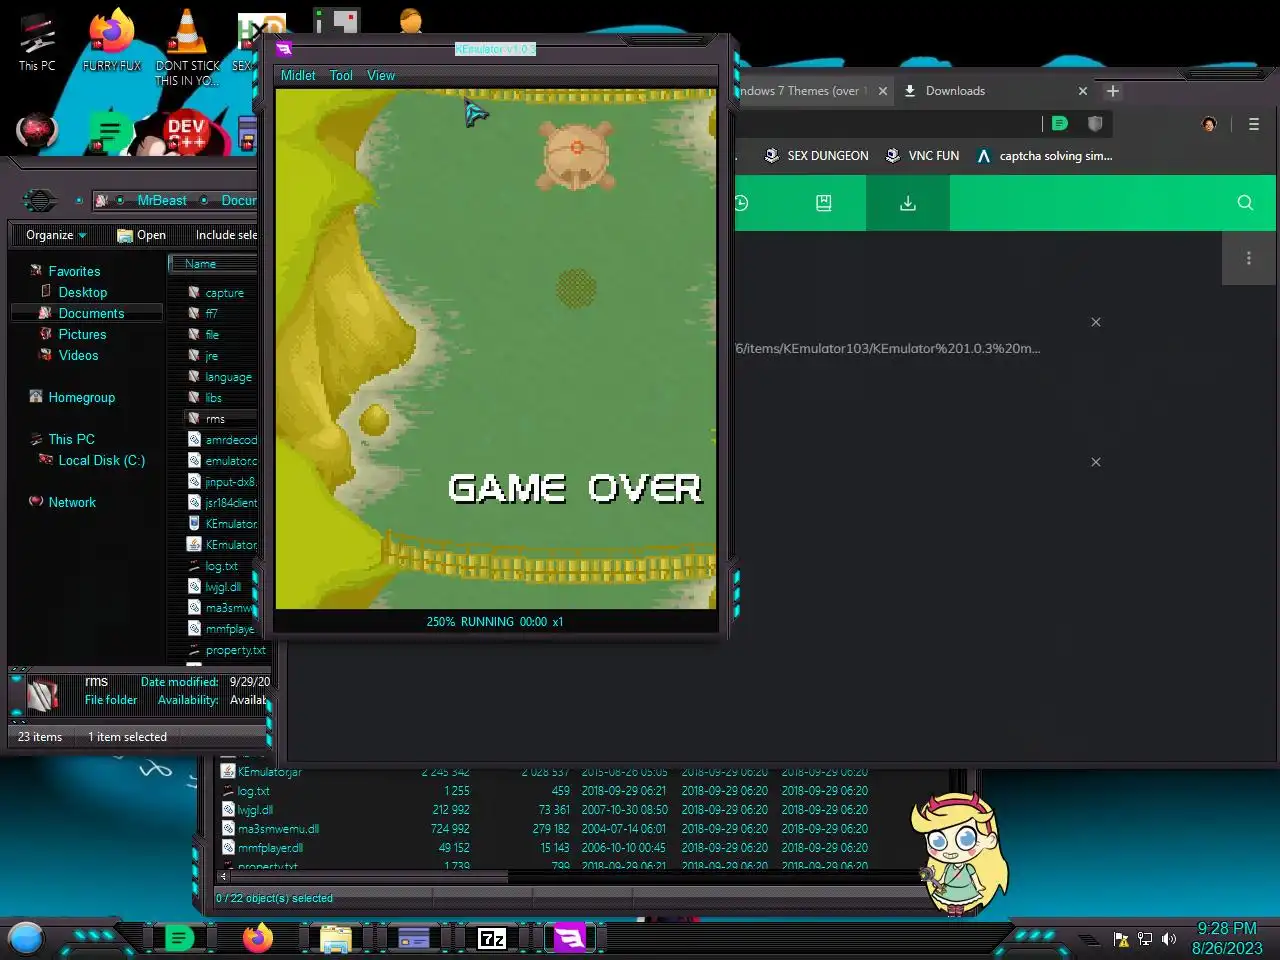Select the language folder in Explorer
This screenshot has width=1280, height=960.
click(227, 377)
